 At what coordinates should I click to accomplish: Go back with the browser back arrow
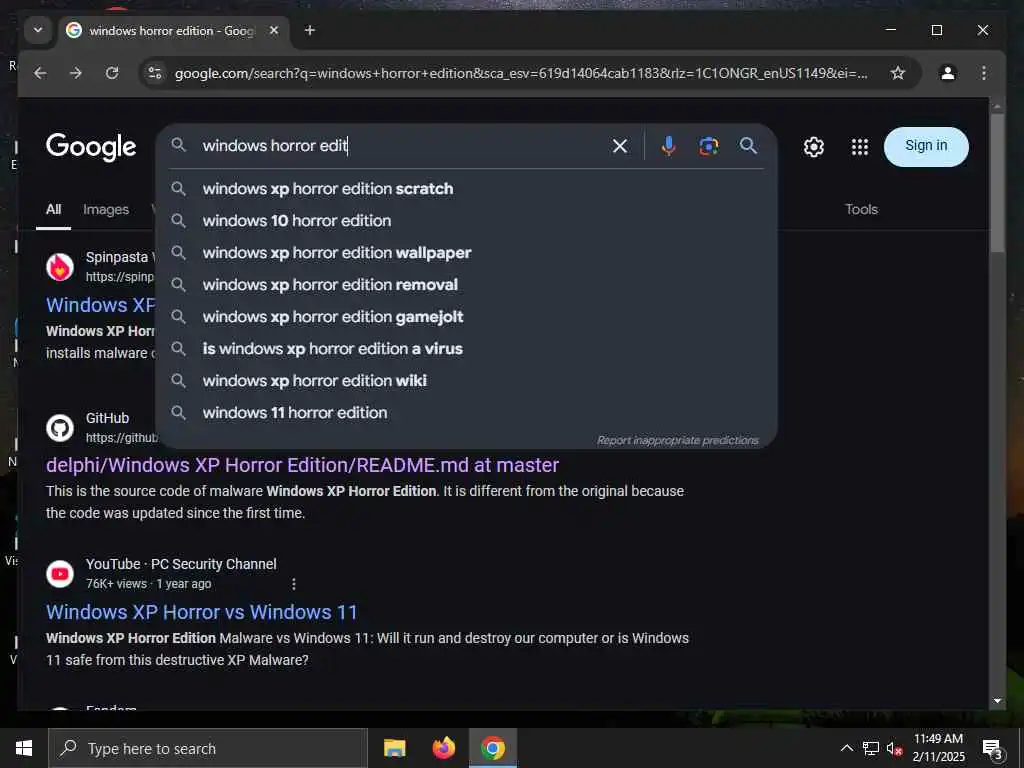(x=40, y=73)
